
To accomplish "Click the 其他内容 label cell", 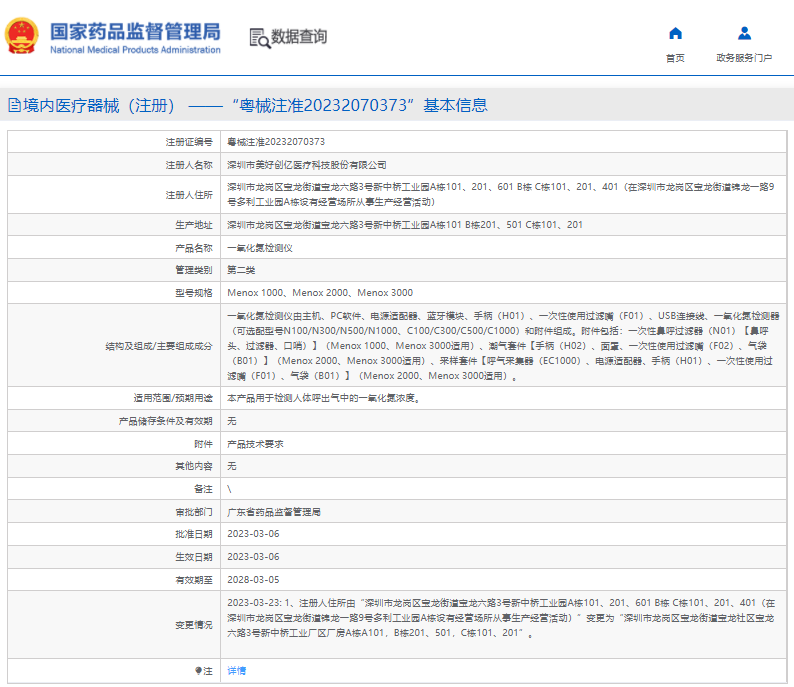I will (114, 466).
